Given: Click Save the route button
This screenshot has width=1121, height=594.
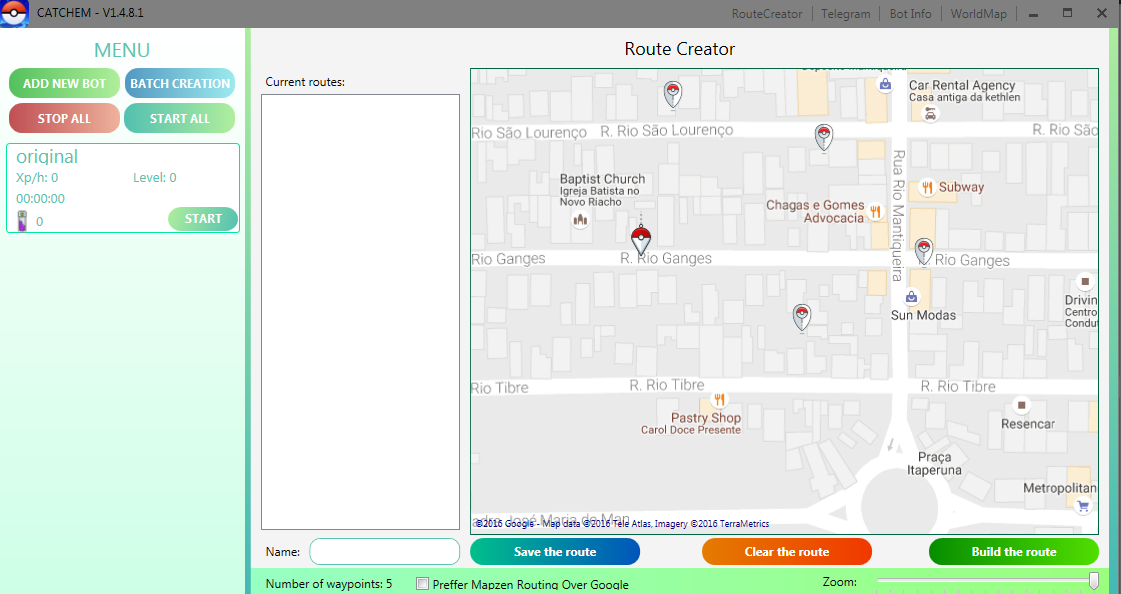Looking at the screenshot, I should tap(555, 552).
